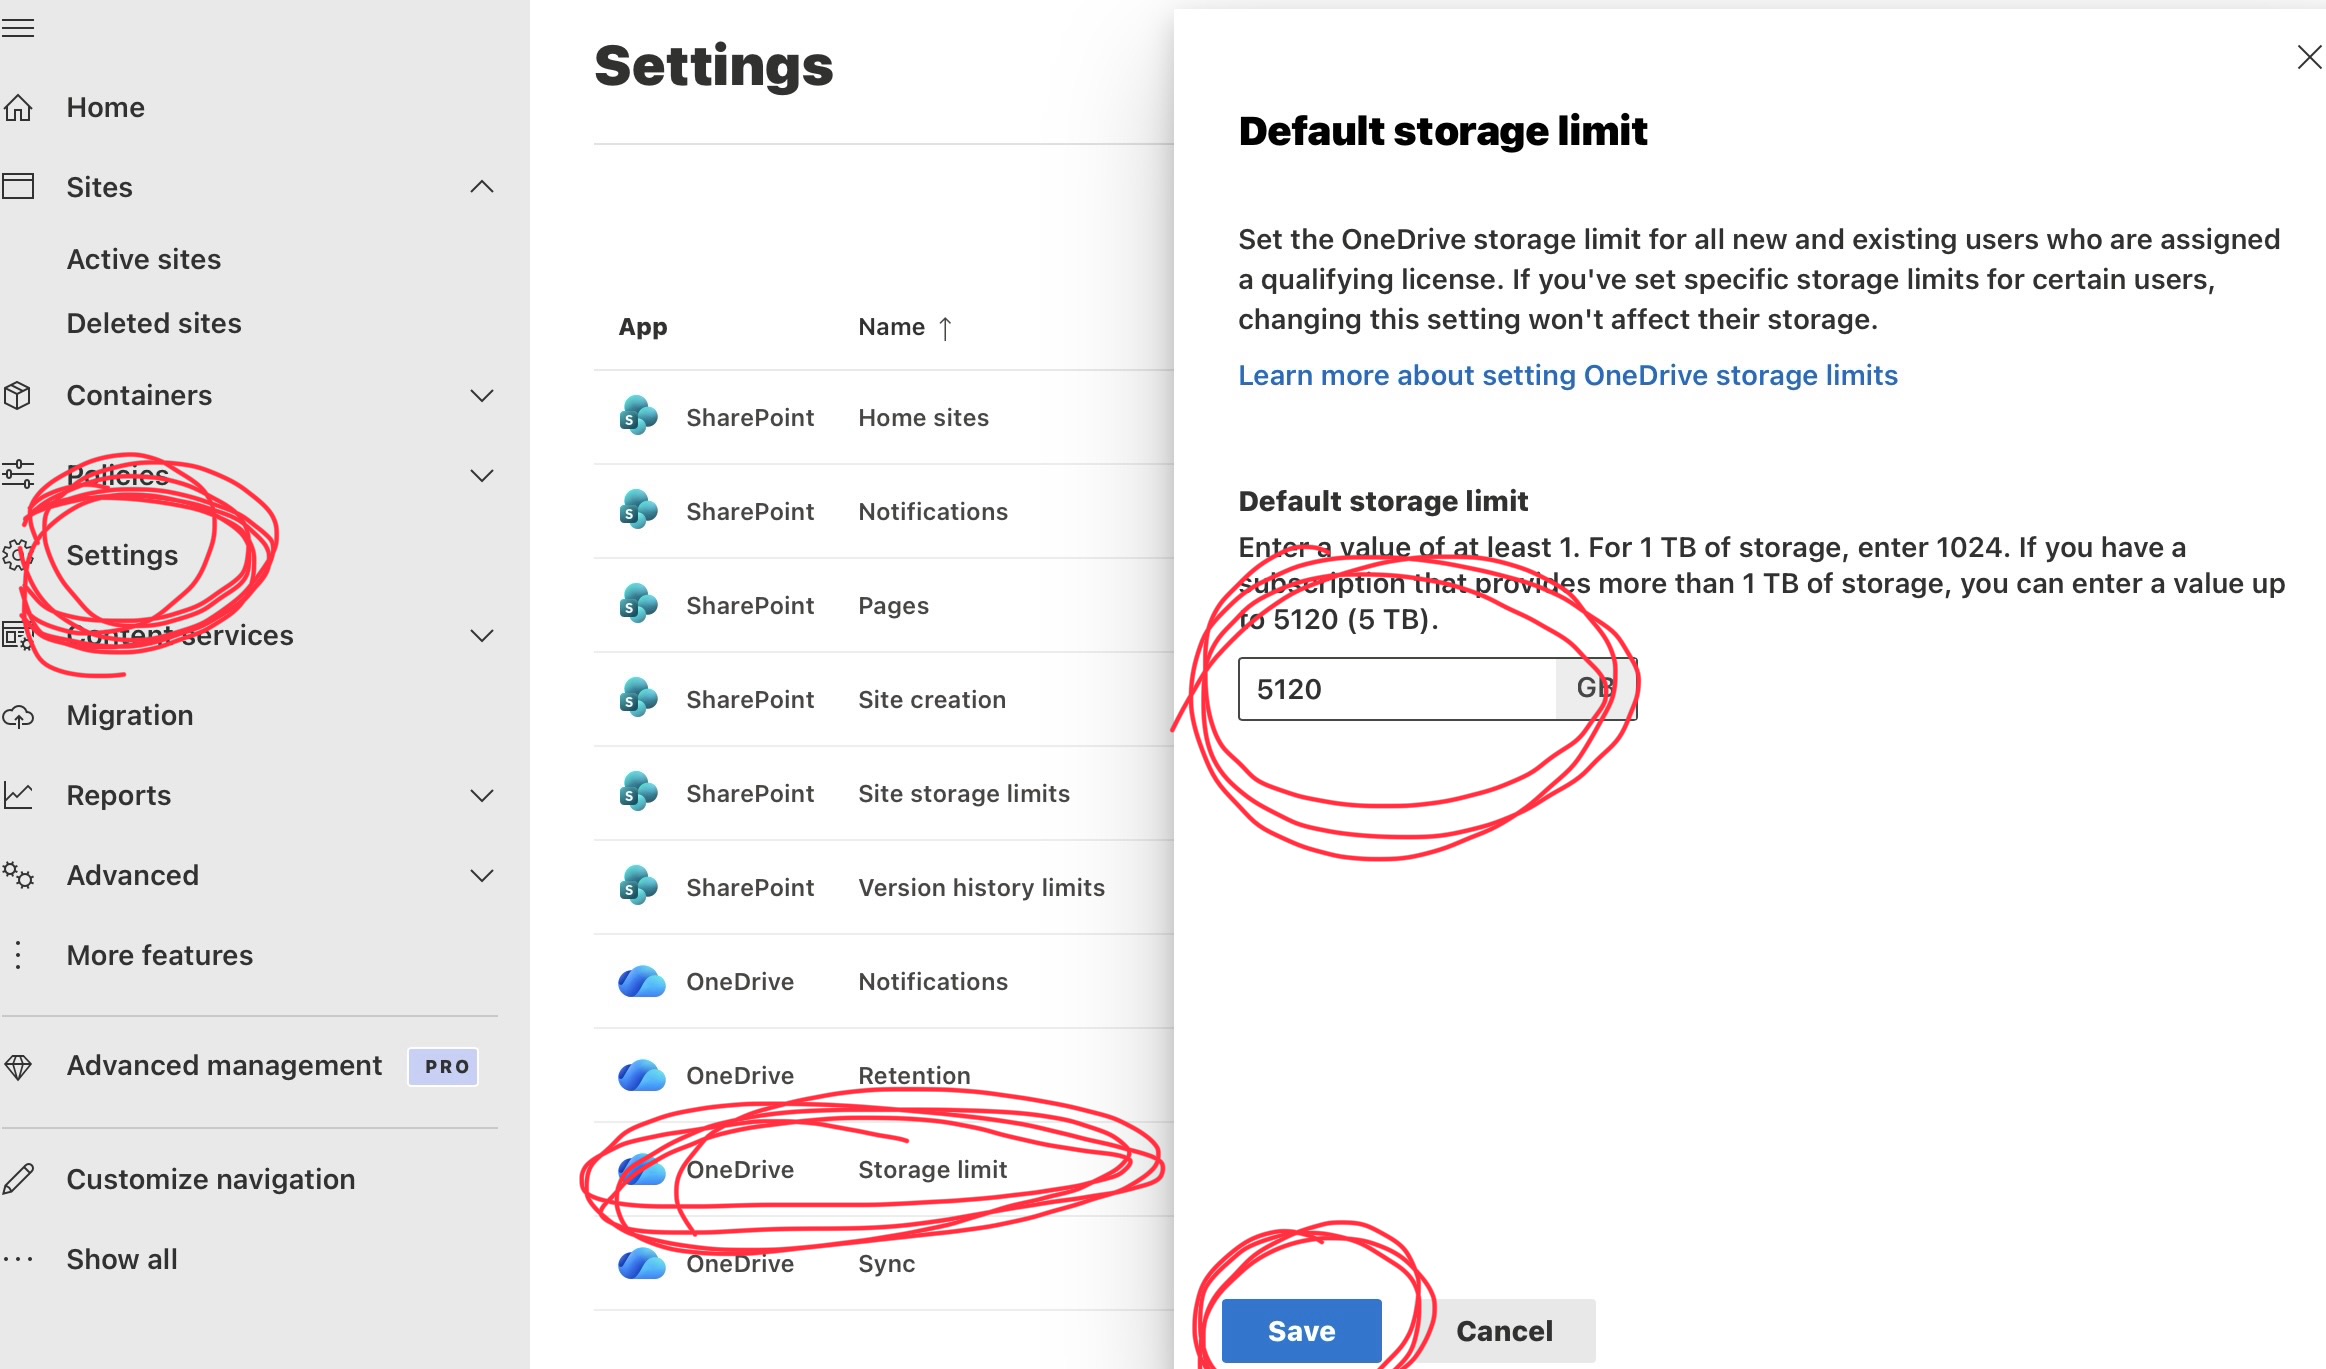
Task: Sort settings by Name column header
Action: (x=892, y=327)
